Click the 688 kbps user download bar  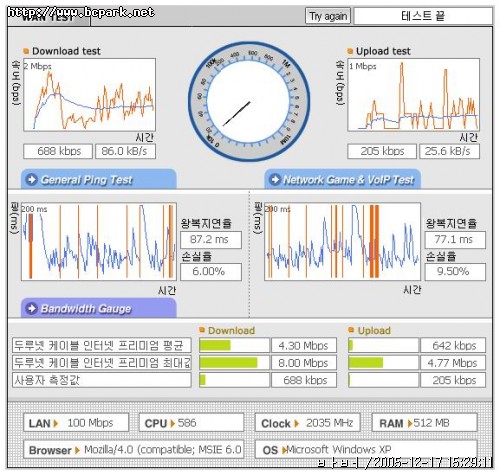pyautogui.click(x=234, y=380)
